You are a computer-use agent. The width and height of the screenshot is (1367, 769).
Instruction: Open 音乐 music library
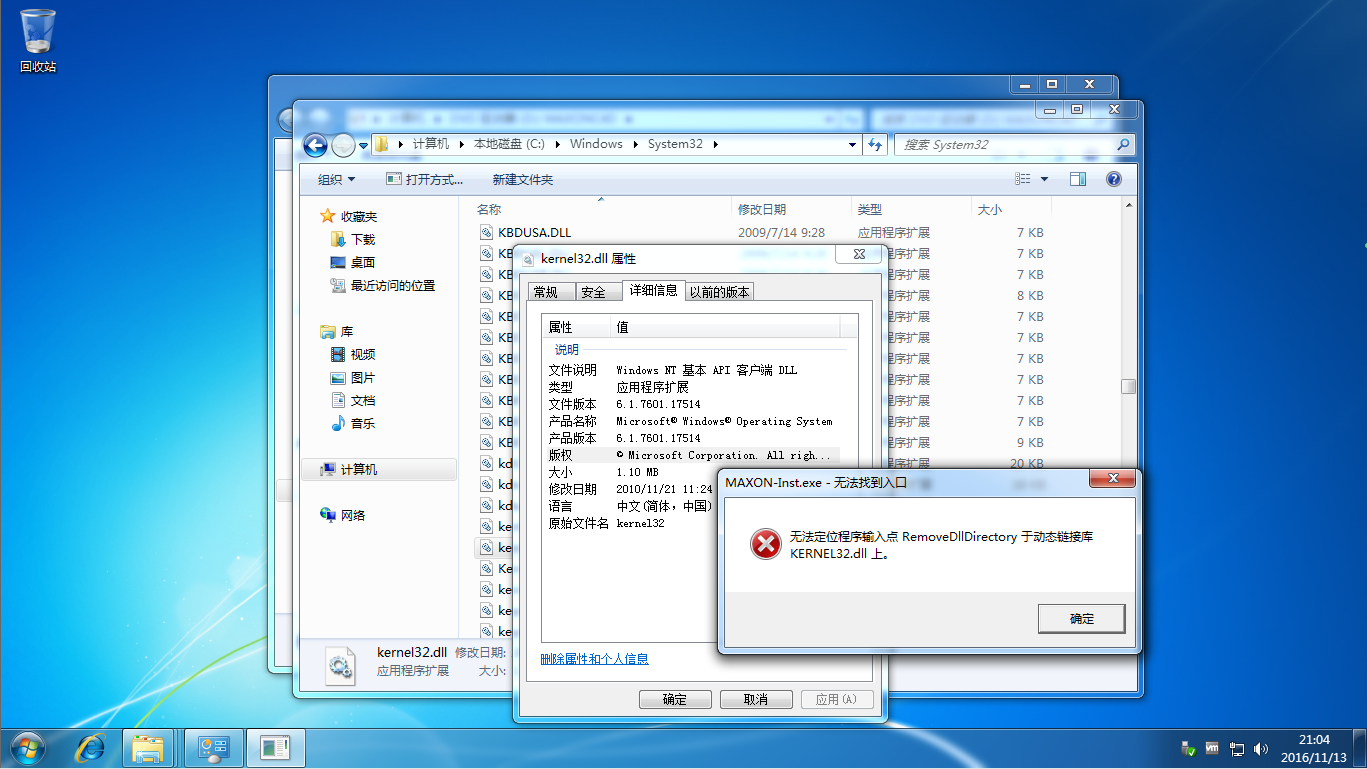coord(352,424)
